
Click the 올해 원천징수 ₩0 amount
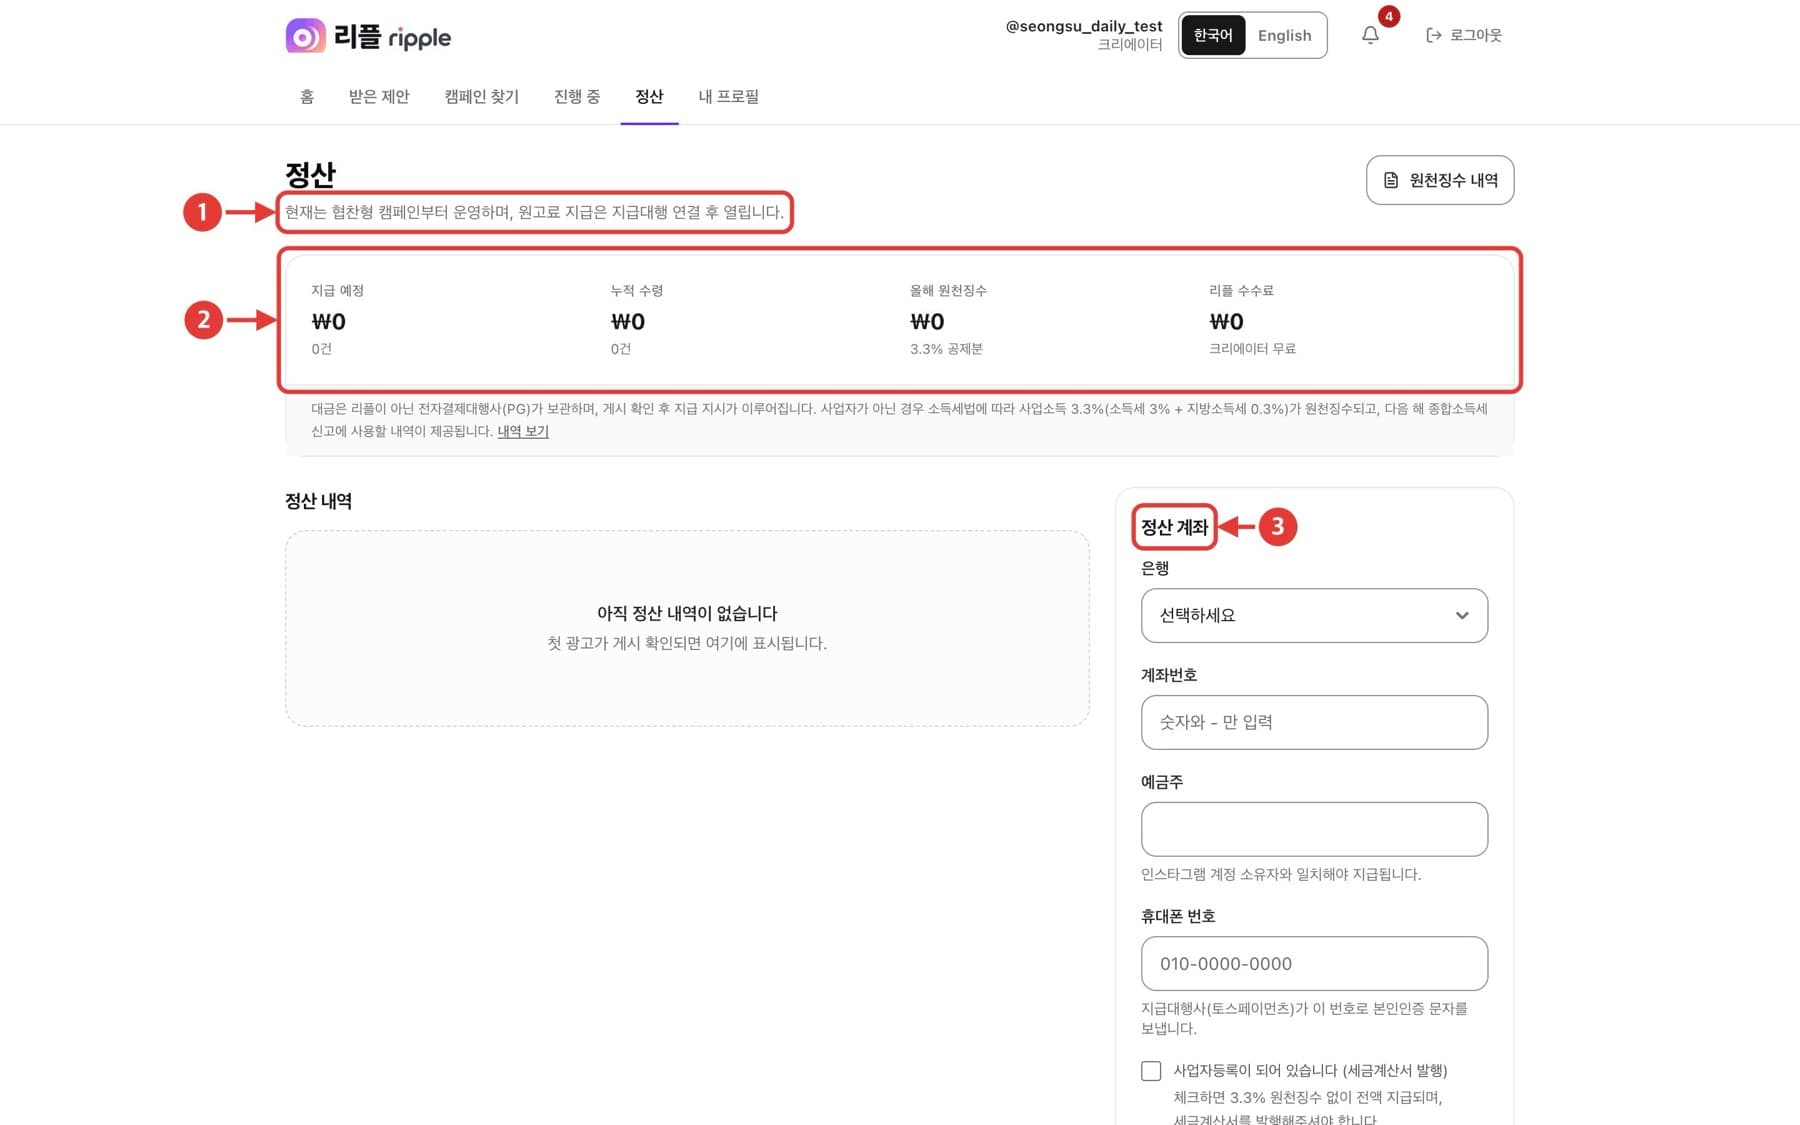[927, 321]
